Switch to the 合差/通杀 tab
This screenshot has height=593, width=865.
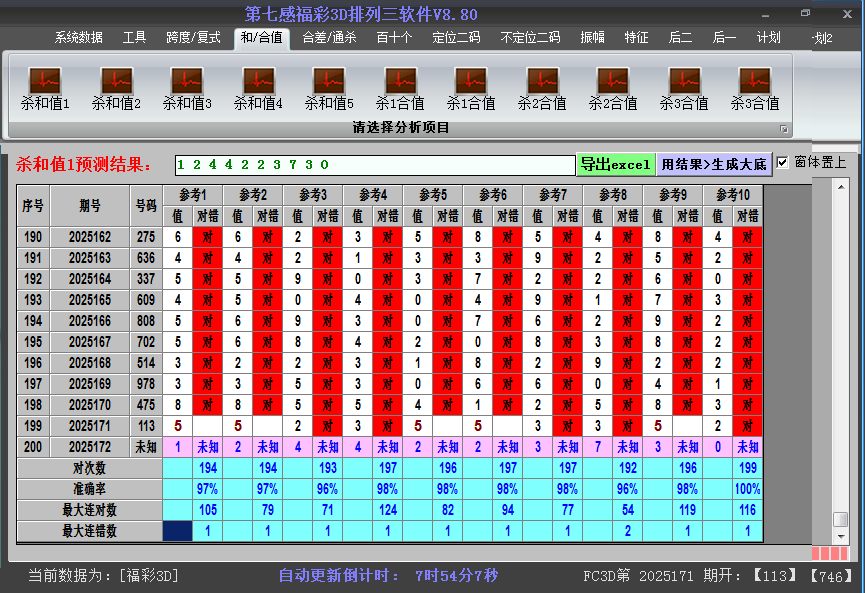tap(329, 38)
